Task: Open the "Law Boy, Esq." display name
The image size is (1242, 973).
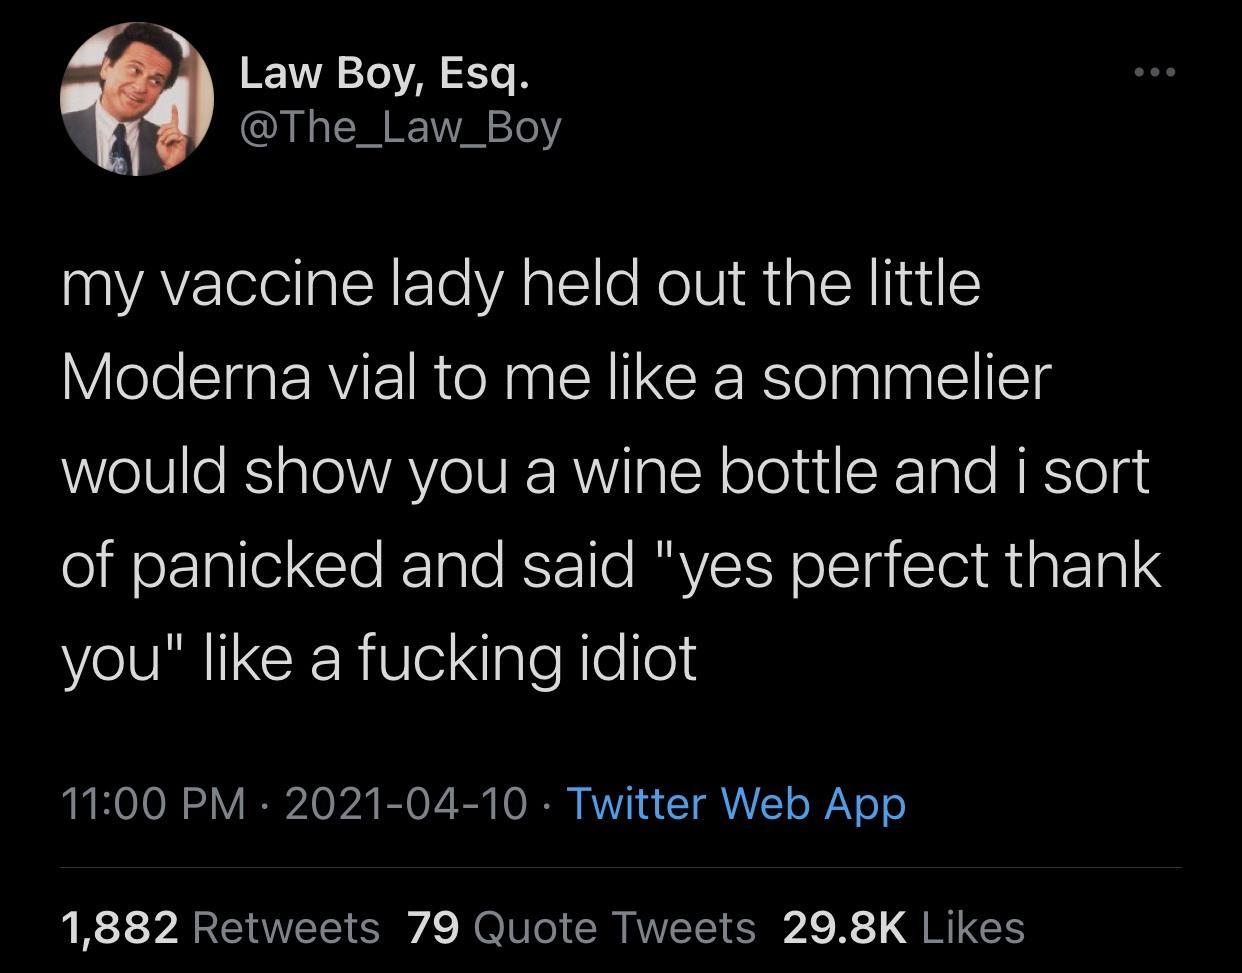Action: [x=383, y=73]
